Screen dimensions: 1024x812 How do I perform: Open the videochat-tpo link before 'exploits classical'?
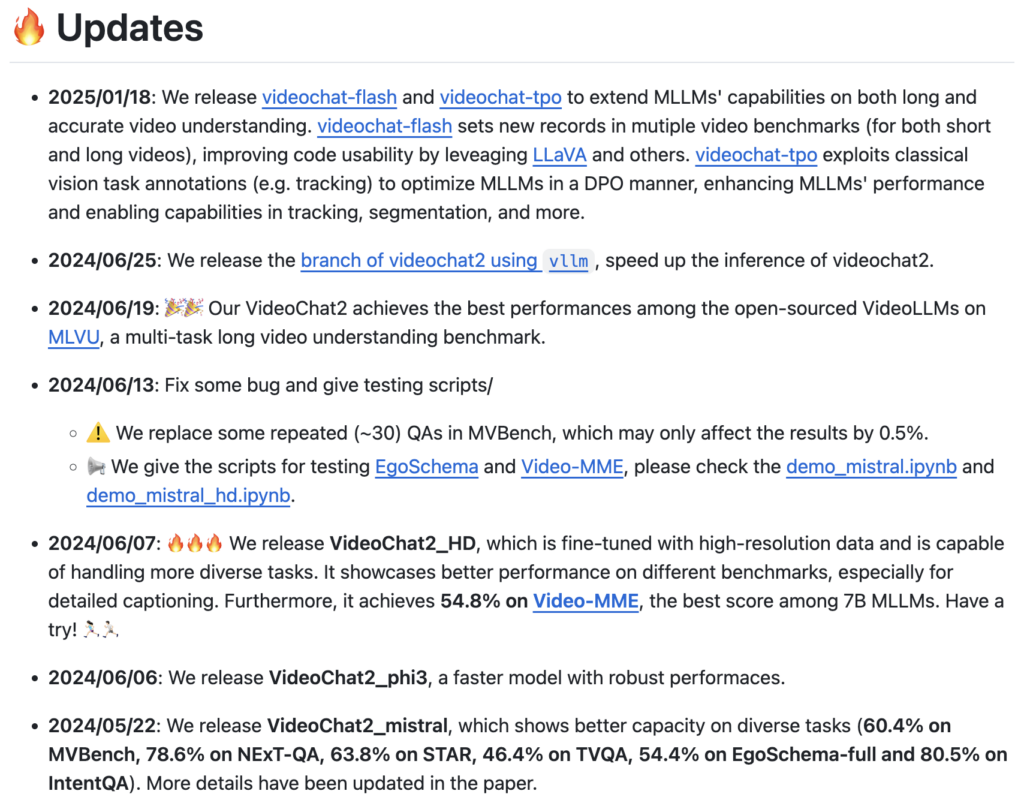[x=756, y=155]
